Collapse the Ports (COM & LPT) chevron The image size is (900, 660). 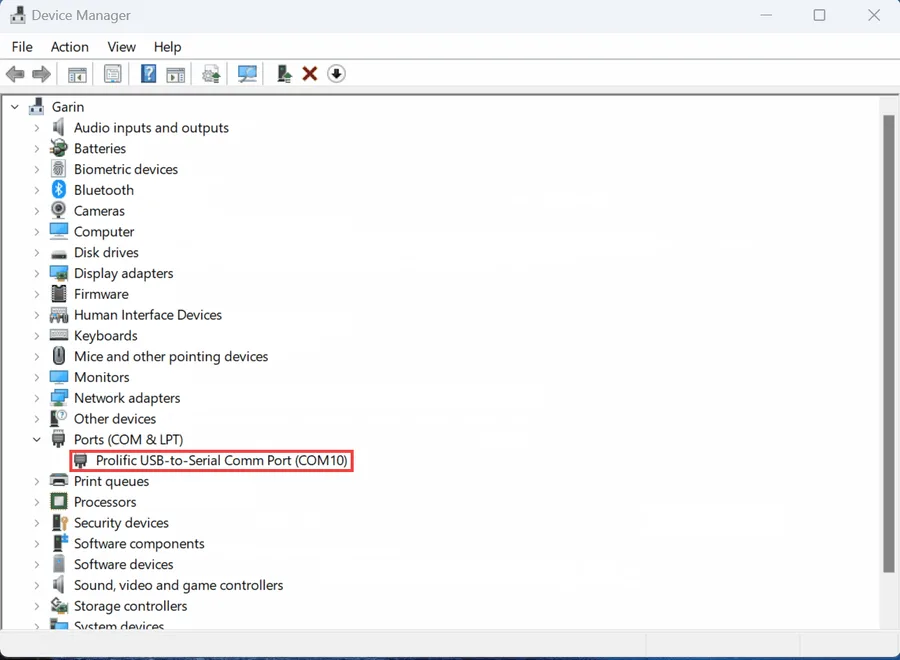pyautogui.click(x=37, y=440)
